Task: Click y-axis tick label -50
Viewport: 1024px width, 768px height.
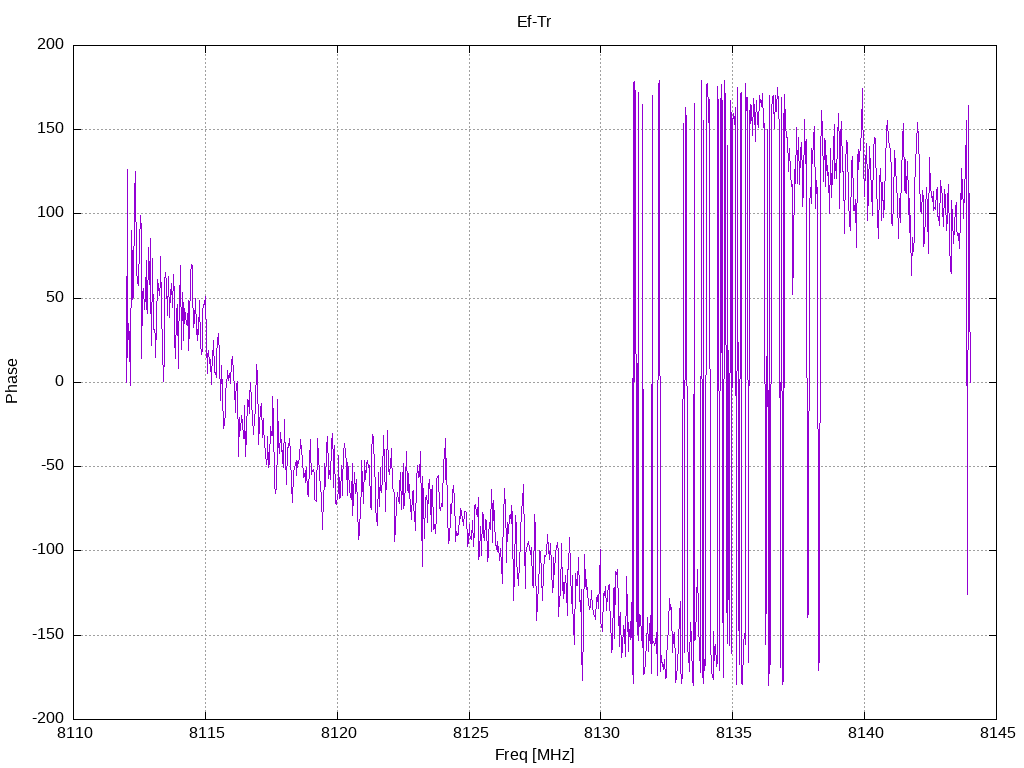Action: (x=53, y=466)
